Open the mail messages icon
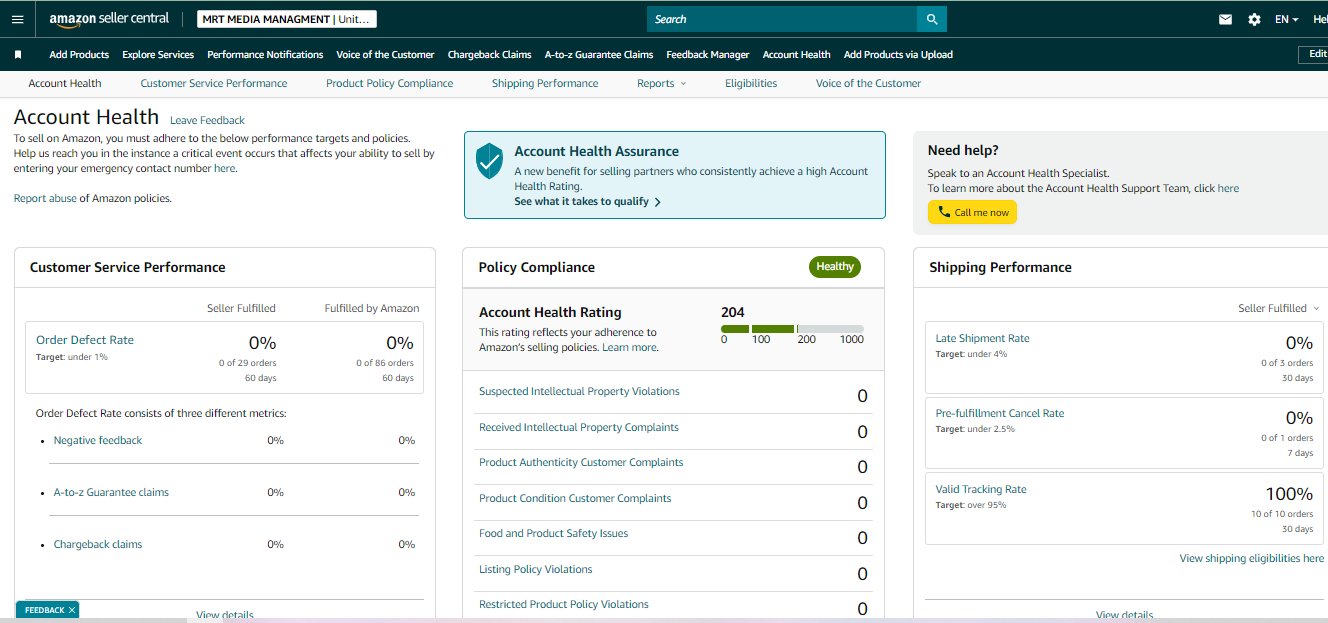Viewport: 1328px width, 623px height. [1225, 19]
